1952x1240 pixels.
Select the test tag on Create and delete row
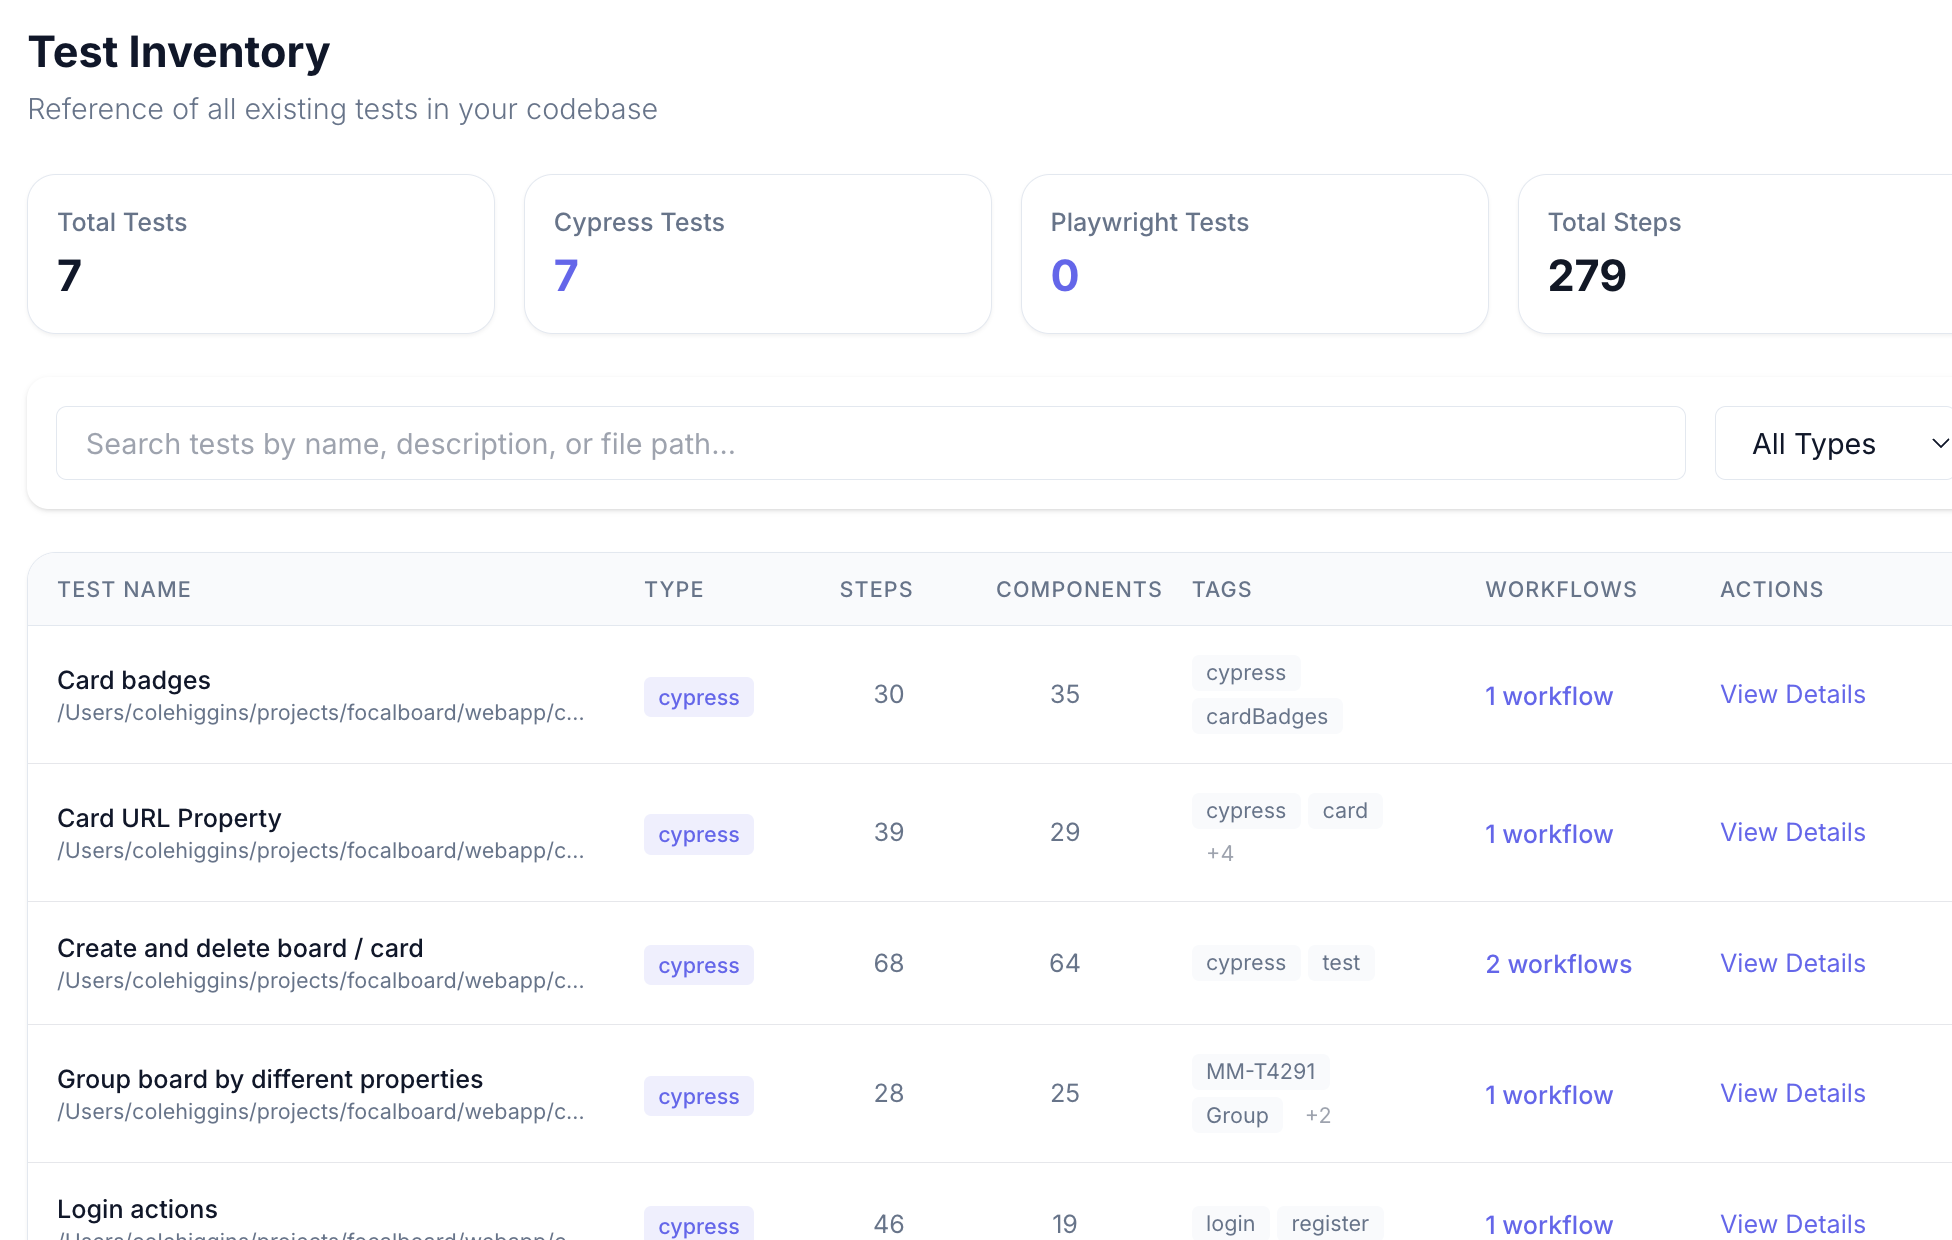click(x=1341, y=962)
